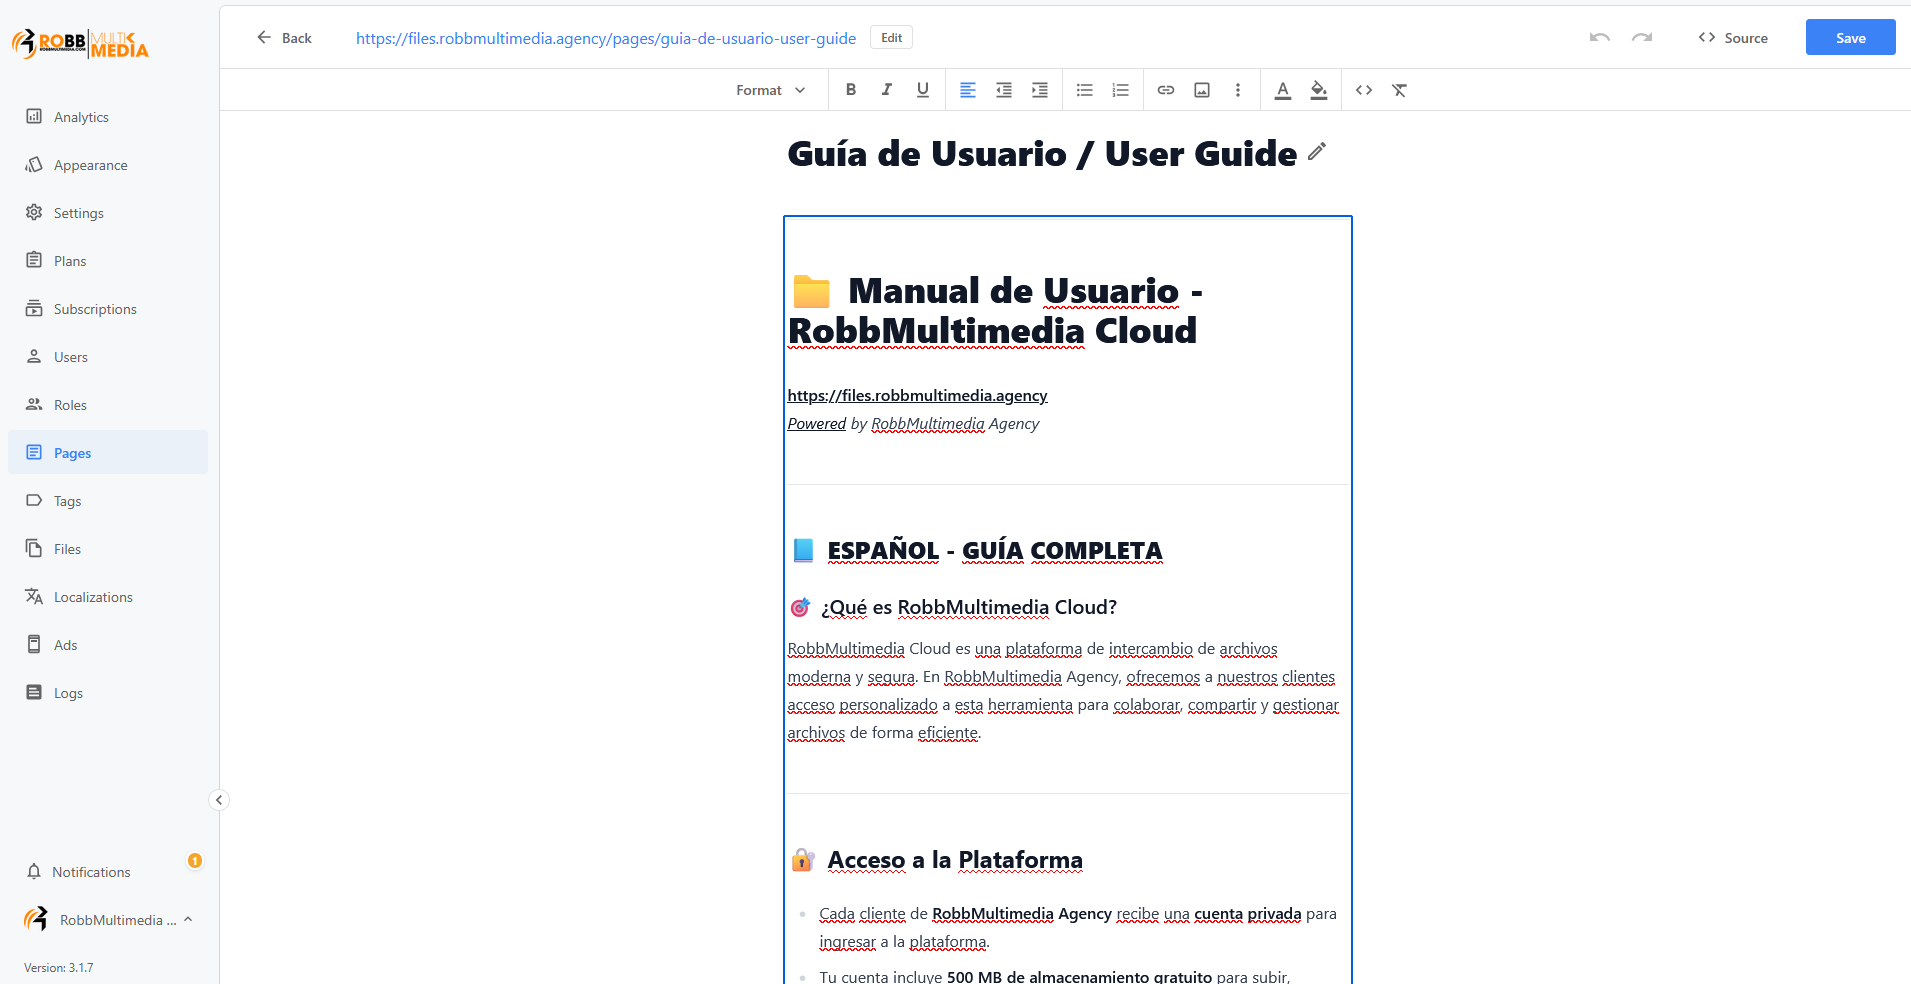Image resolution: width=1911 pixels, height=984 pixels.
Task: Align text left in the editor
Action: (x=968, y=90)
